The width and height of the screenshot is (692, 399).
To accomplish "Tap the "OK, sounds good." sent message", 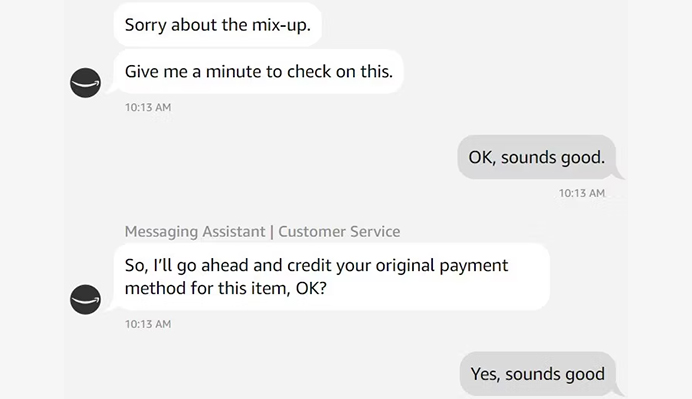I will (x=536, y=157).
